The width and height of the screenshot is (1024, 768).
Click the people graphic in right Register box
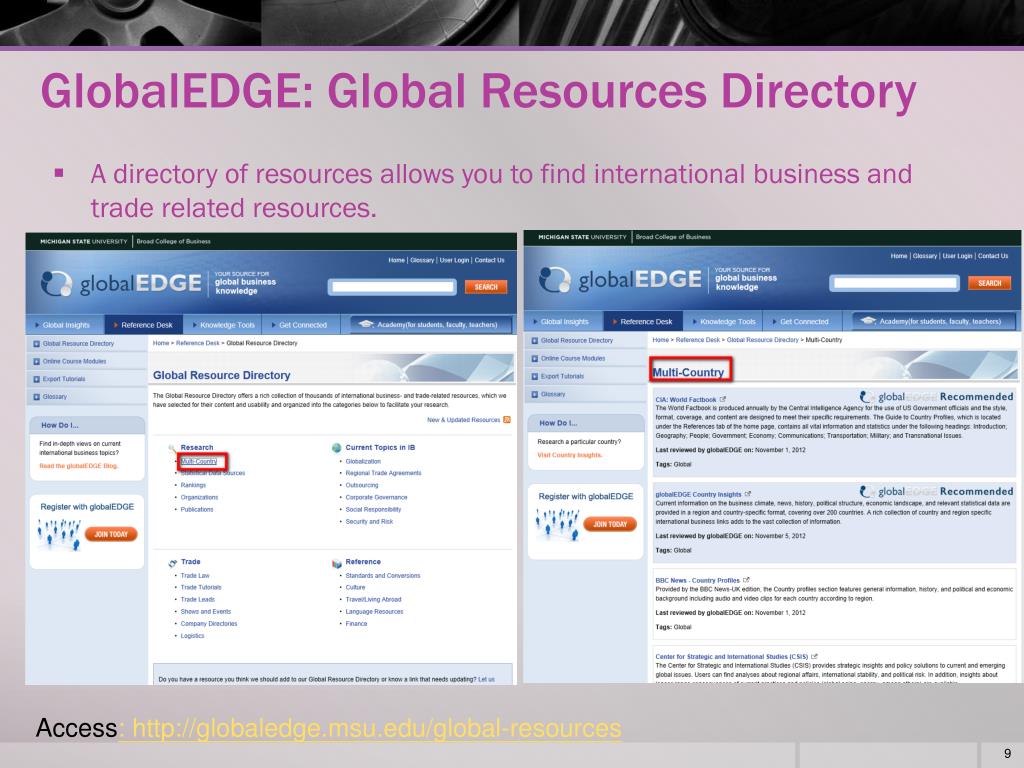coord(558,524)
